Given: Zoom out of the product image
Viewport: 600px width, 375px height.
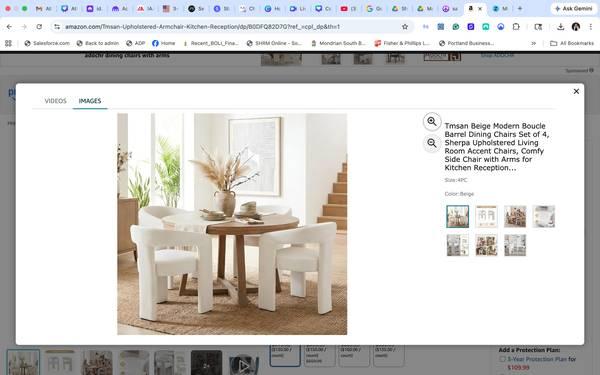Looking at the screenshot, I should [x=432, y=143].
